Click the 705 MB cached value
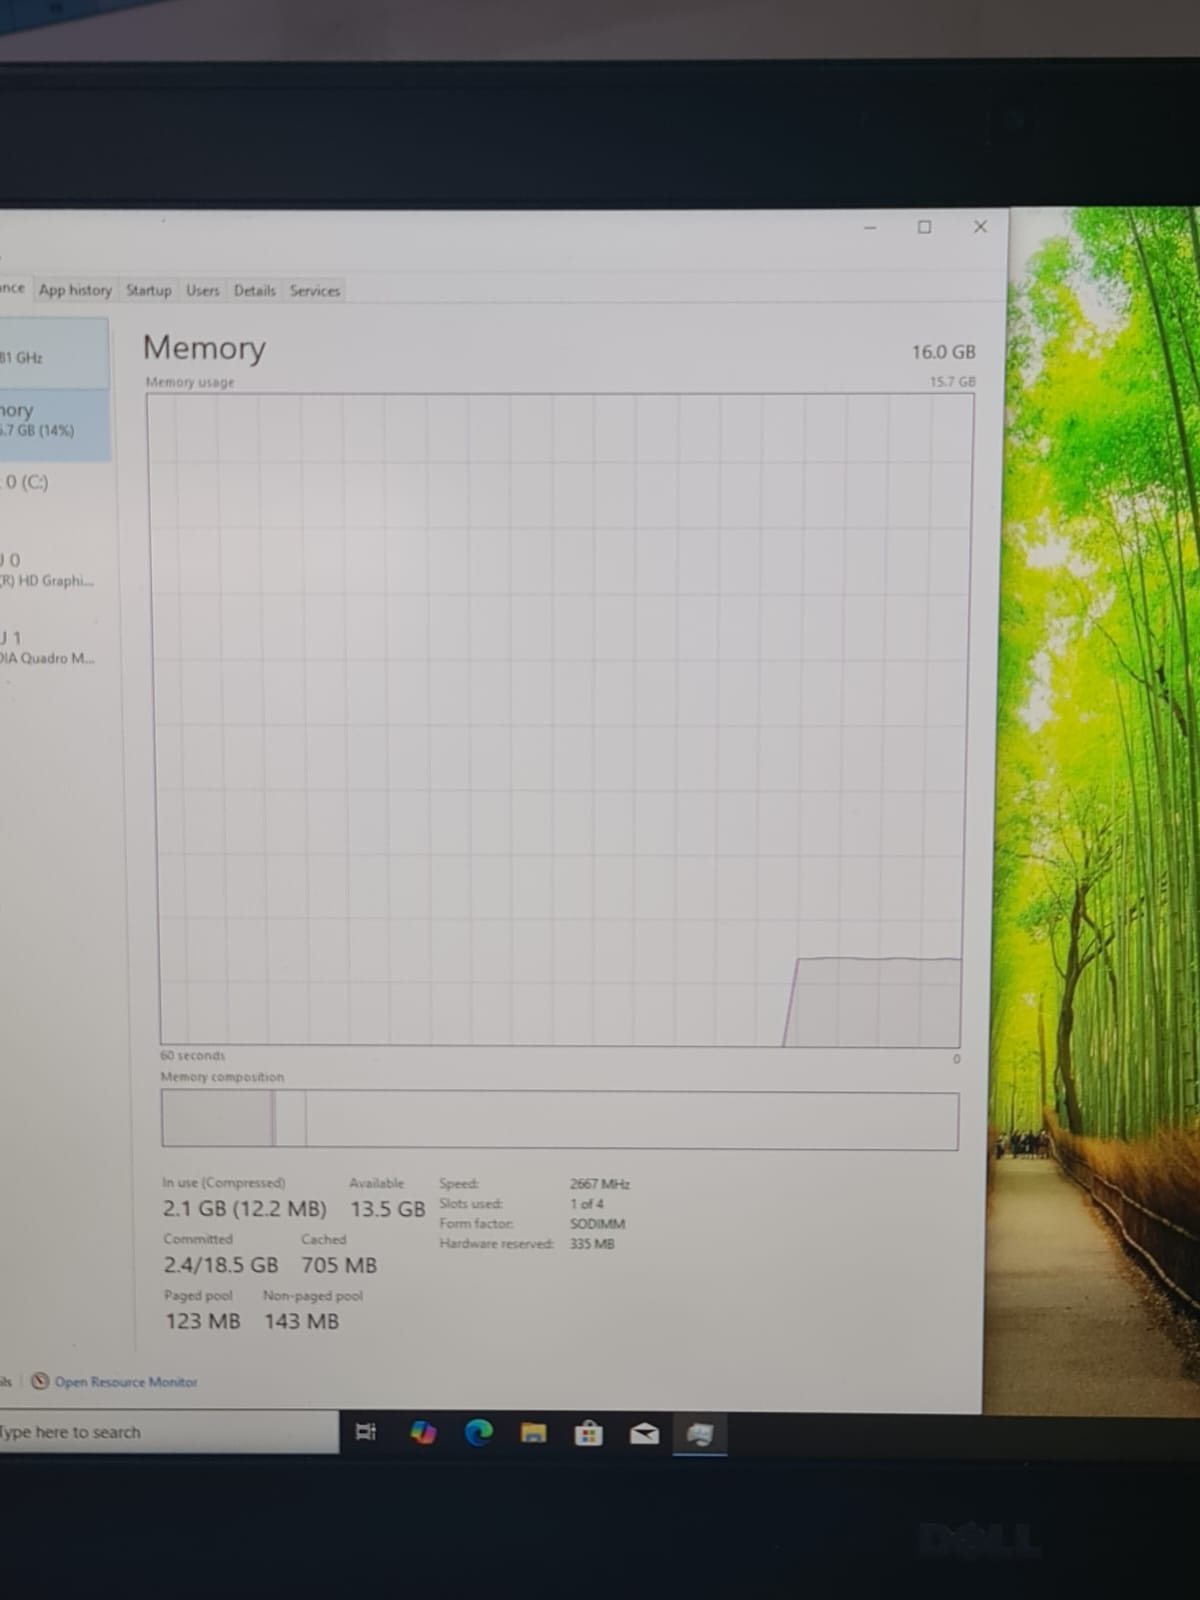Screen dimensions: 1200x1600 [x=339, y=1265]
